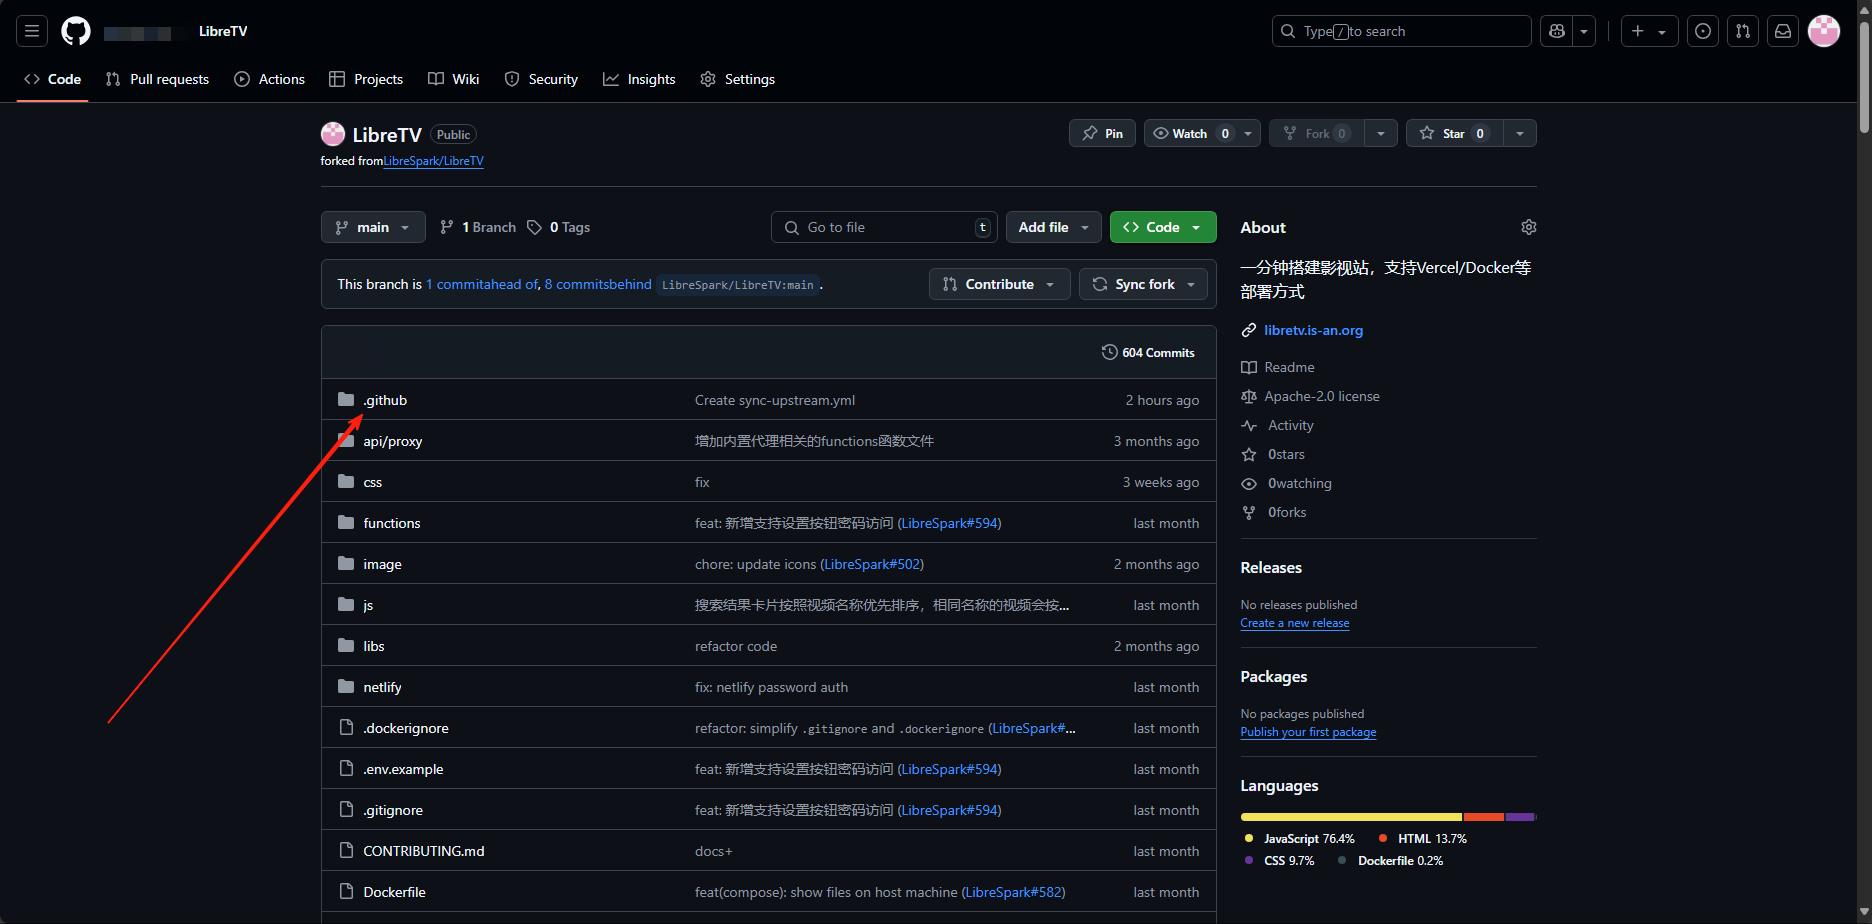Open the css folder

coord(373,482)
